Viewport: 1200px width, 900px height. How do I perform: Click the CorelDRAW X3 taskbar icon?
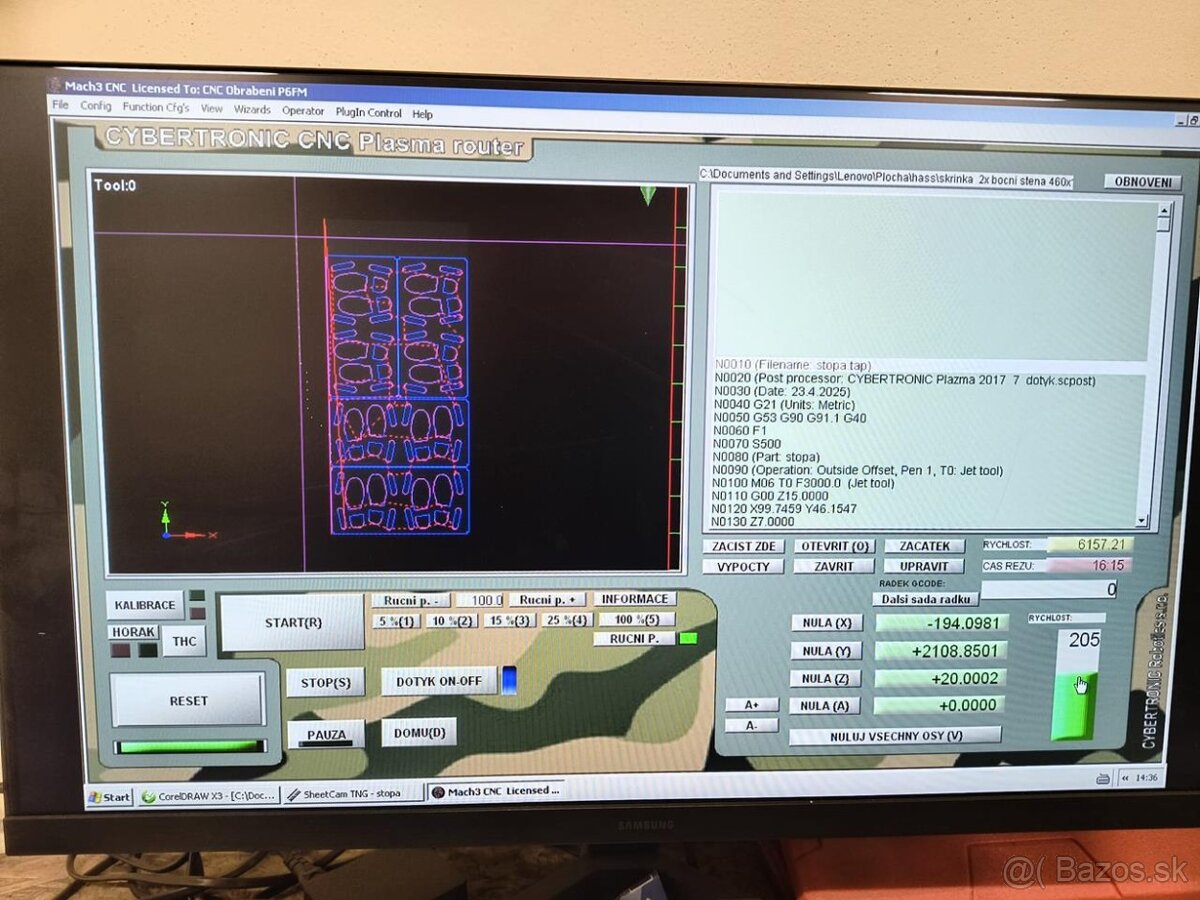207,796
